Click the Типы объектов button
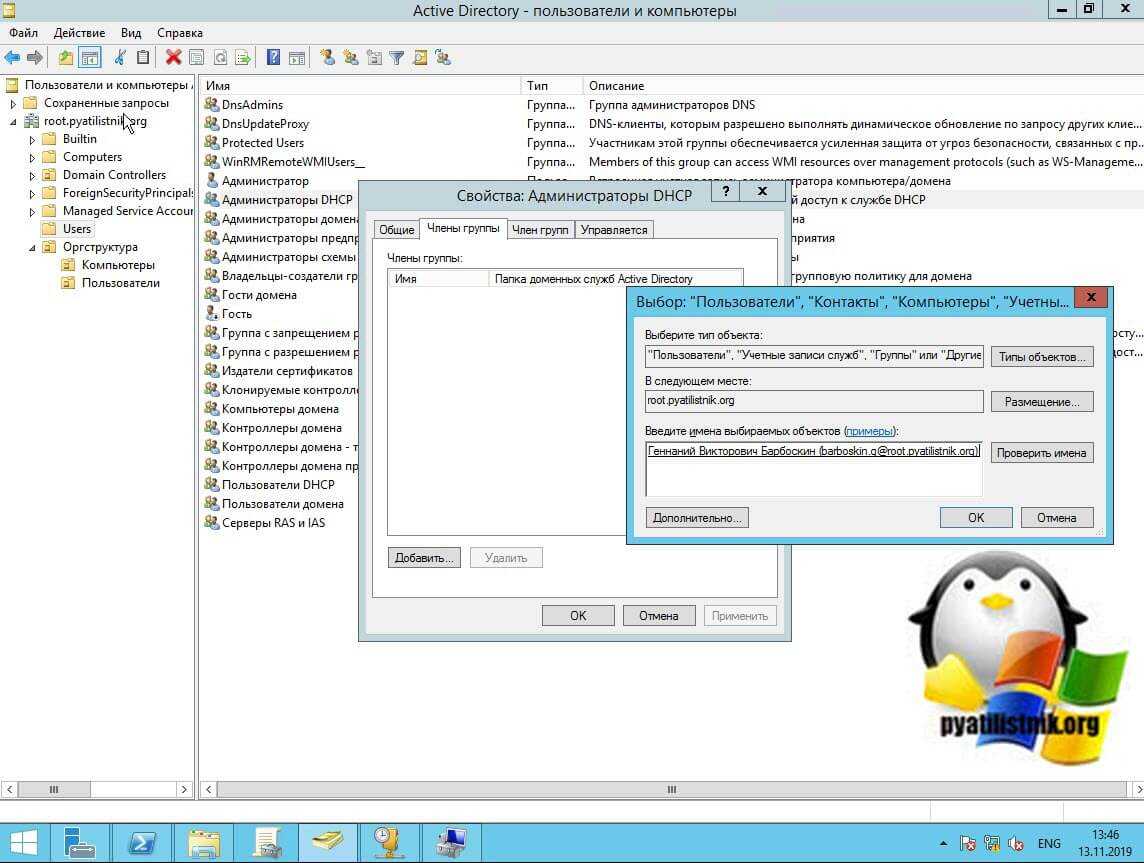 tap(1041, 357)
